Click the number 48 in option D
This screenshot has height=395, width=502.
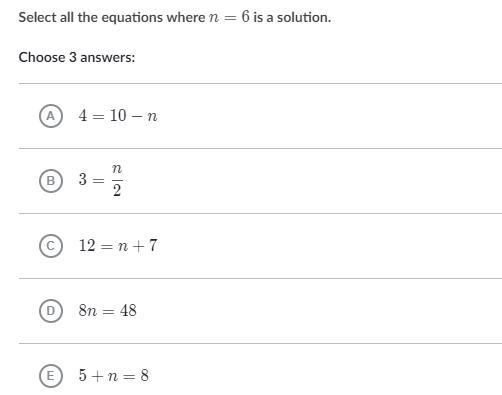tap(128, 311)
